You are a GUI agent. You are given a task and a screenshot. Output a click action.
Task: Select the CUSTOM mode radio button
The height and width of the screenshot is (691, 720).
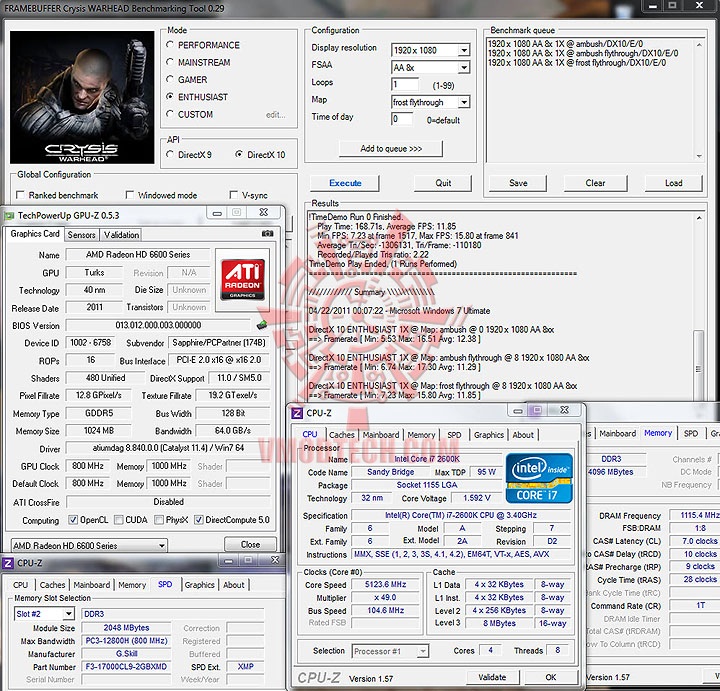(170, 114)
